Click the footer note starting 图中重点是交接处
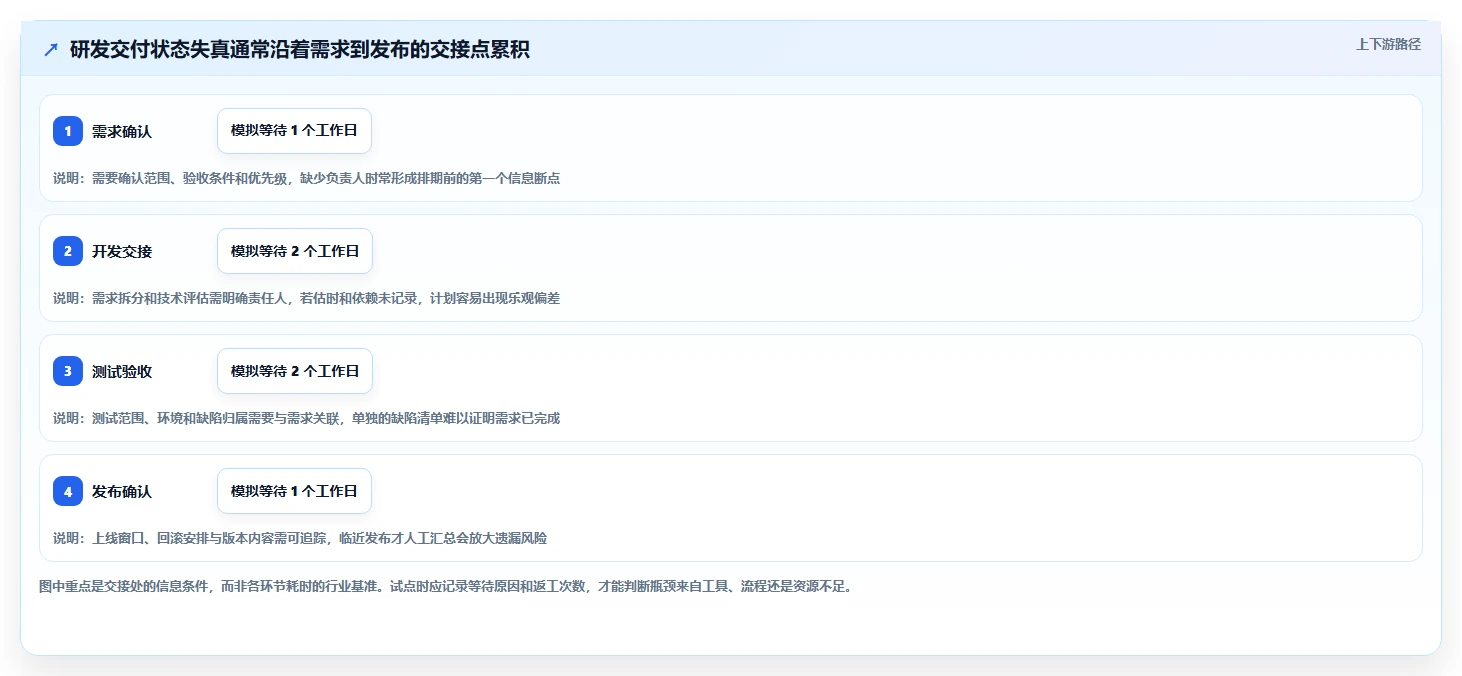The image size is (1462, 676). [446, 586]
